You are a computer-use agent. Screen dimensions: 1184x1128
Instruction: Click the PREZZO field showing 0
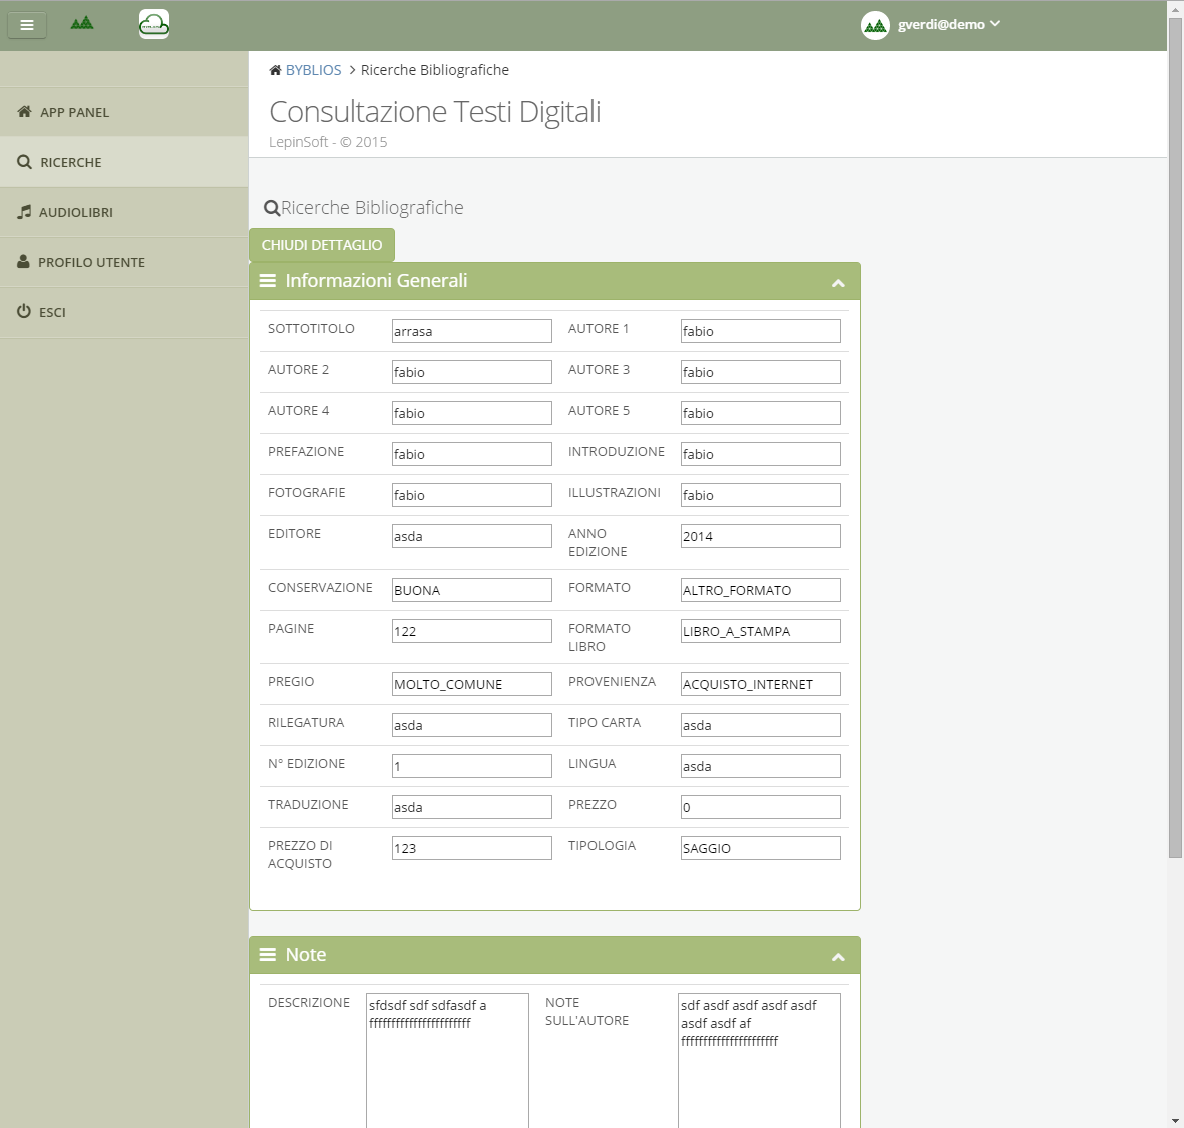click(760, 807)
